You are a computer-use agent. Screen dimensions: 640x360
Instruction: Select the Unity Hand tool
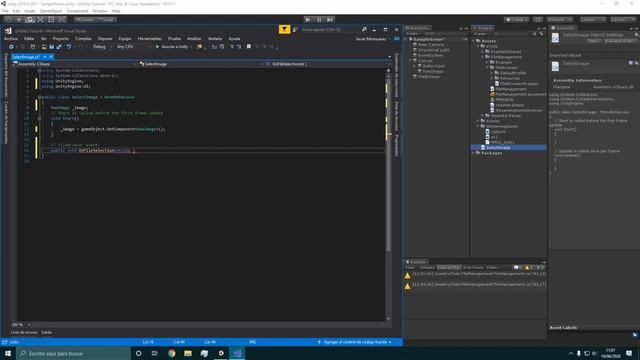point(8,20)
